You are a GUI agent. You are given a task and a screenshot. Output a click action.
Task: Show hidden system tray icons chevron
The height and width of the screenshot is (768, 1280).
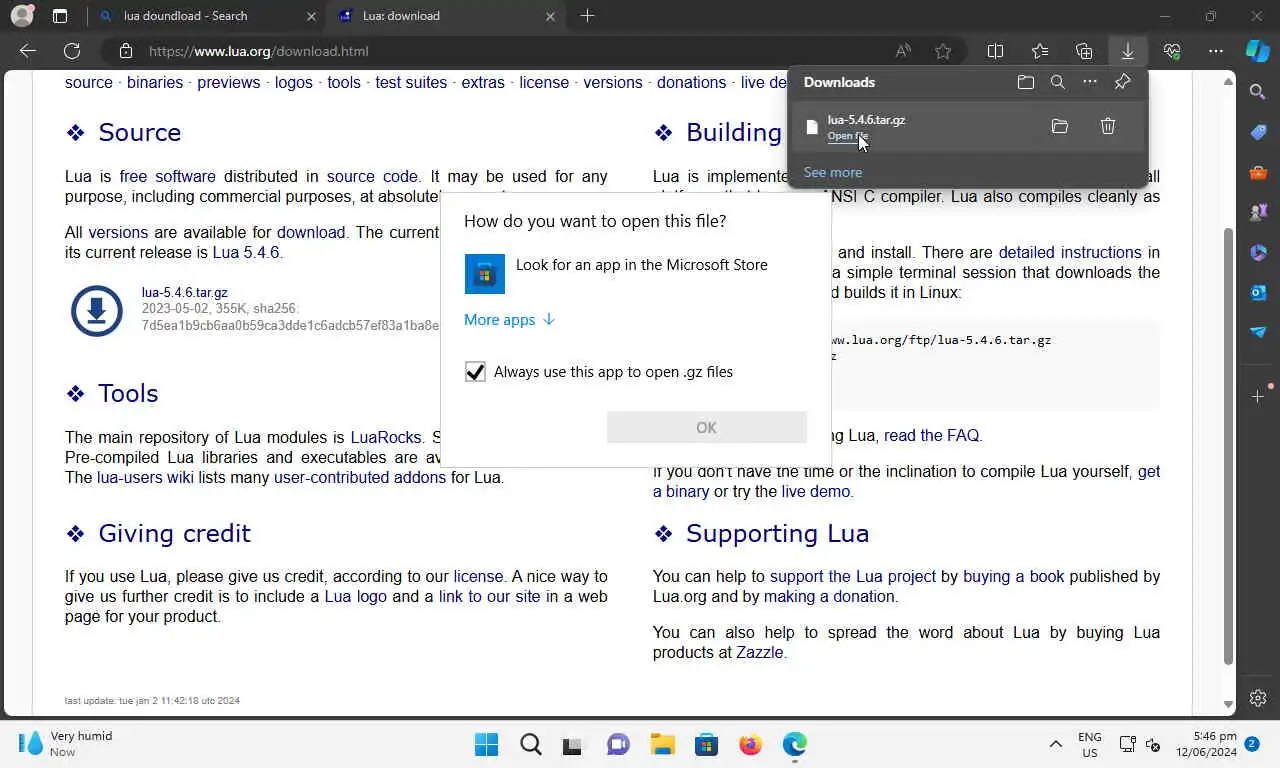pyautogui.click(x=1055, y=744)
